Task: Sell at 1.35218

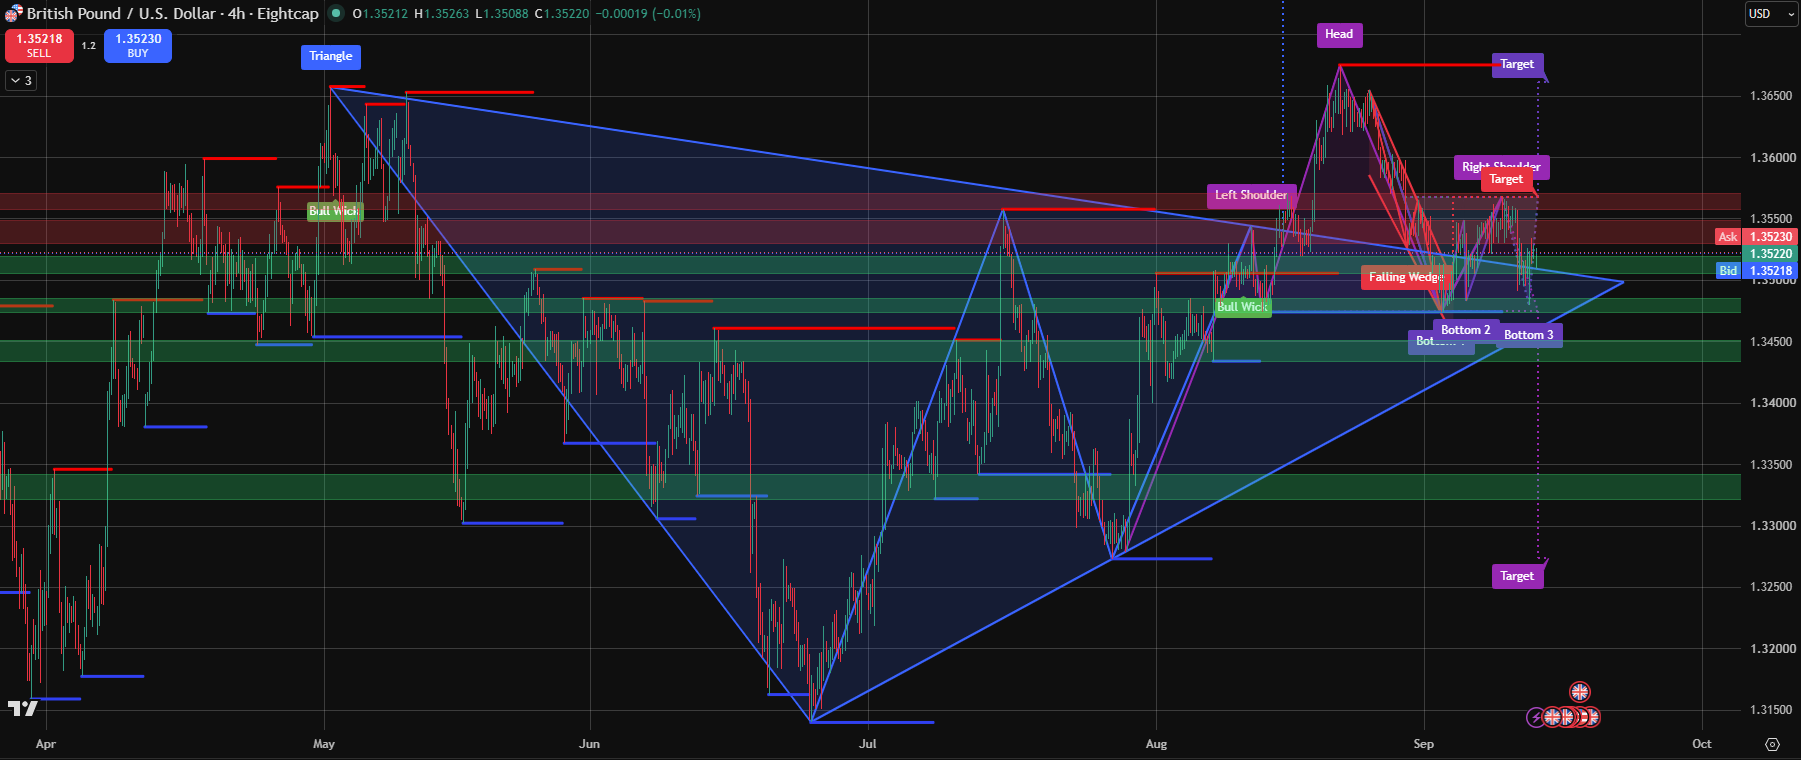Action: pos(39,46)
